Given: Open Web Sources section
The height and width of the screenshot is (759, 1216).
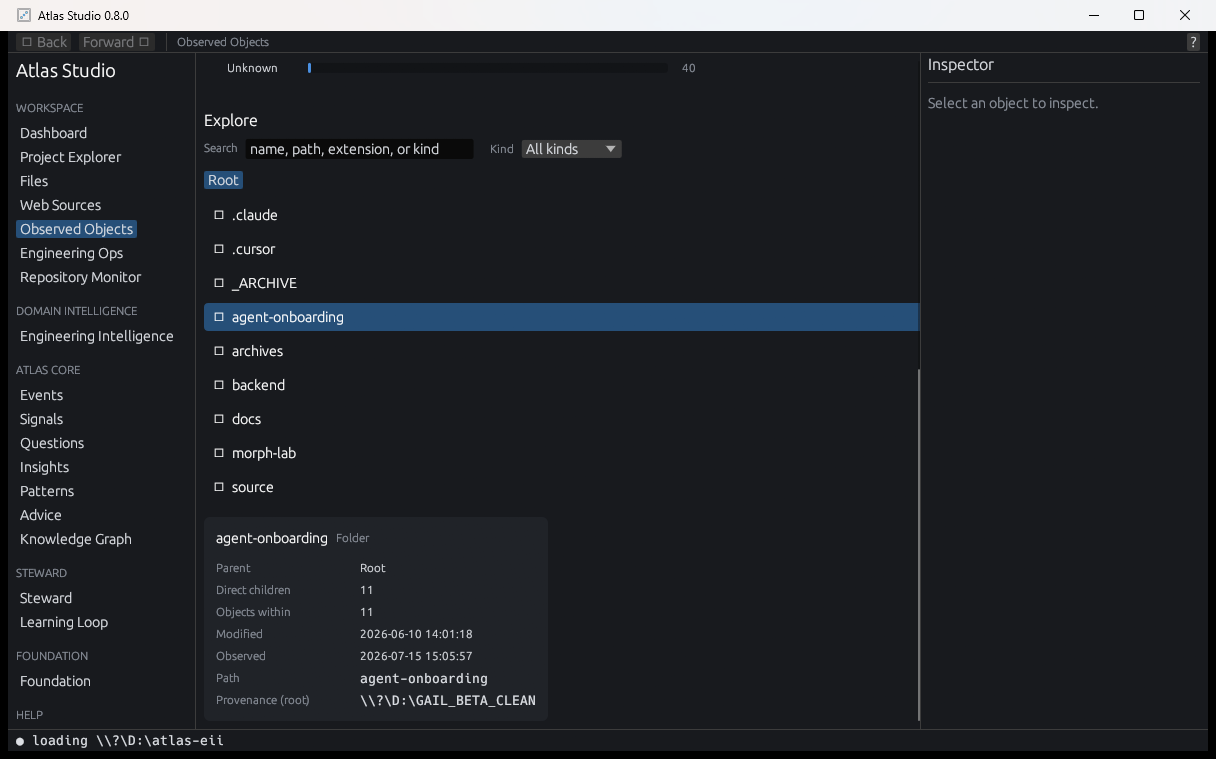Looking at the screenshot, I should click(x=60, y=205).
